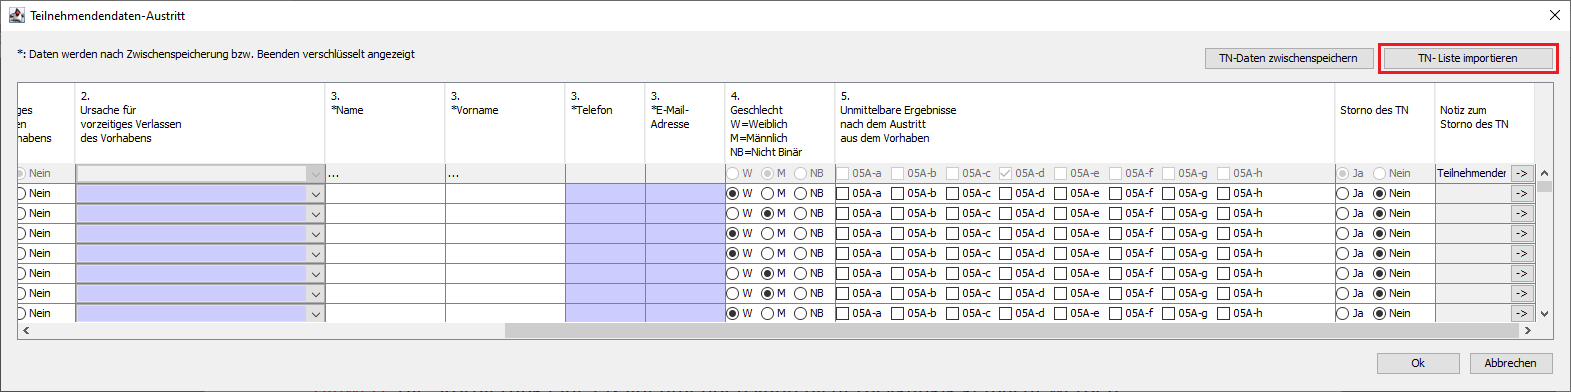Viewport: 1571px width, 392px height.
Task: Click the *E-Mail-Adresse column header
Action: pos(685,123)
